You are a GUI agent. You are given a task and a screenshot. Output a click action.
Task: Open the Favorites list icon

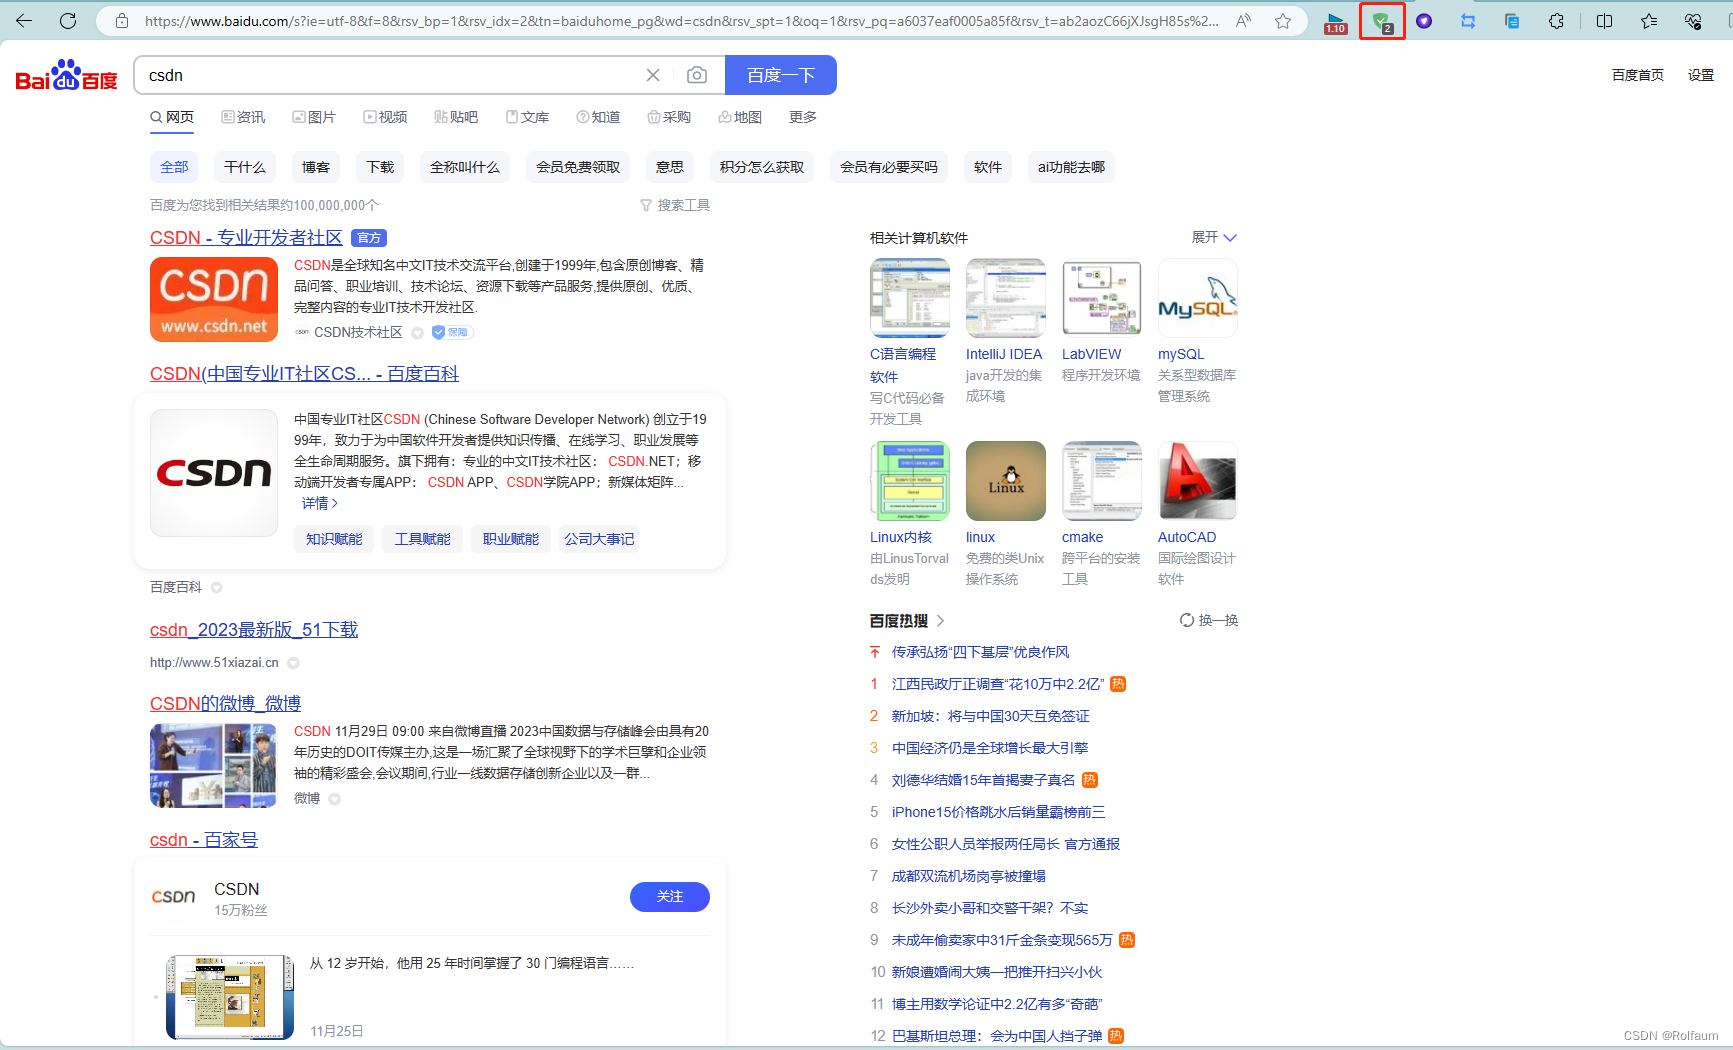[x=1648, y=21]
